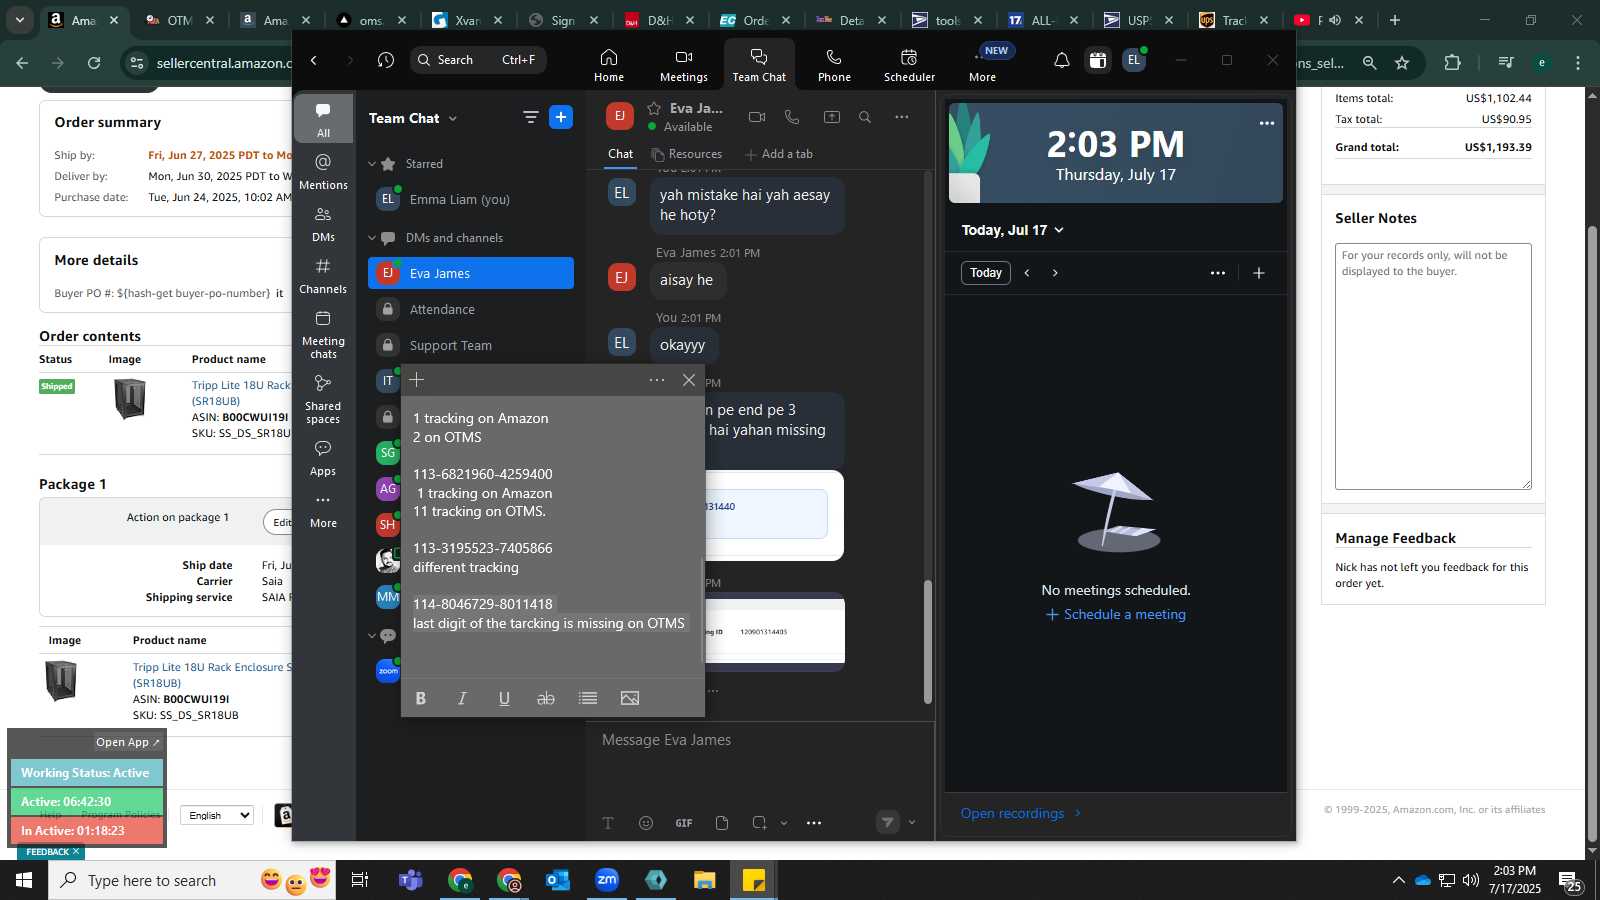Open Microsoft Teams from taskbar
This screenshot has width=1600, height=900.
pyautogui.click(x=410, y=880)
